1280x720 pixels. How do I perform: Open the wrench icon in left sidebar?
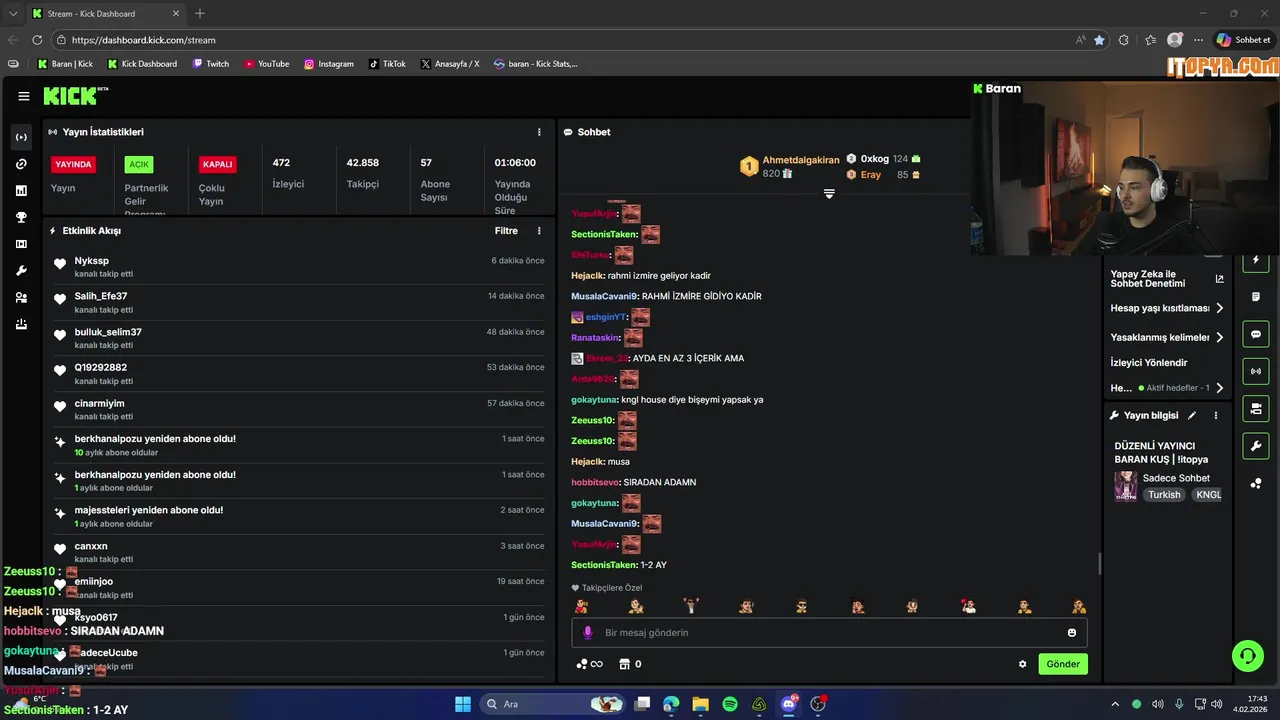(21, 271)
